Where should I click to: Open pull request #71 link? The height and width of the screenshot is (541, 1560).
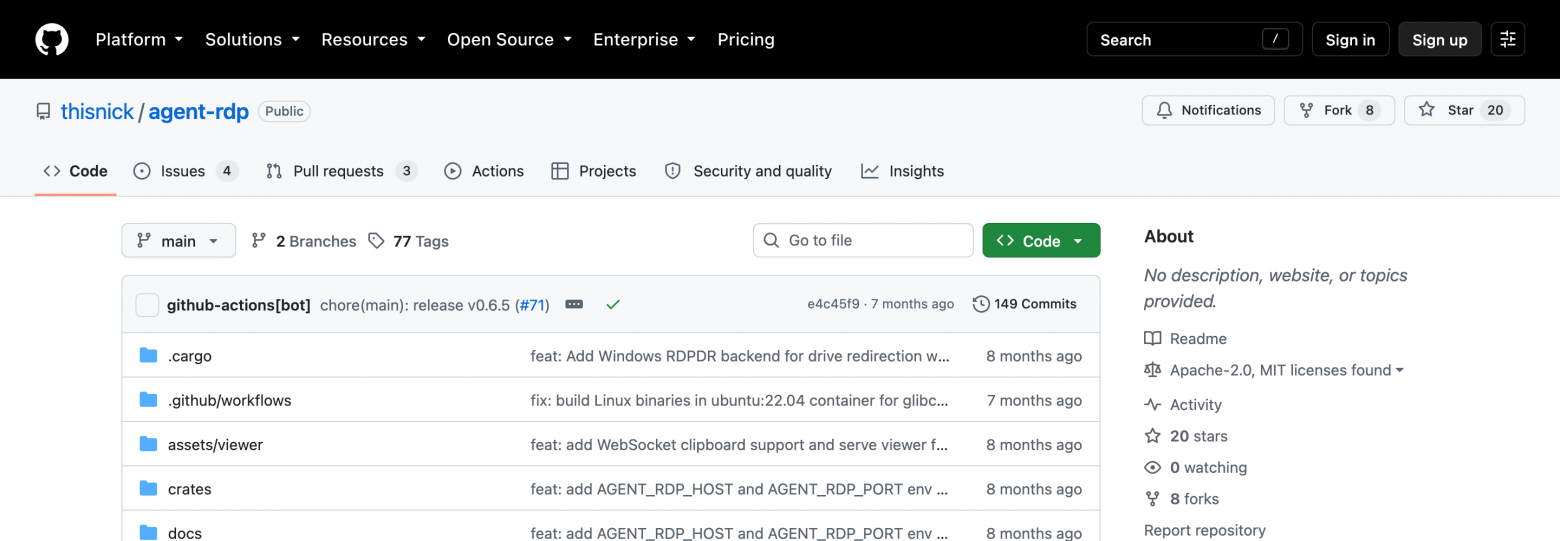tap(533, 305)
